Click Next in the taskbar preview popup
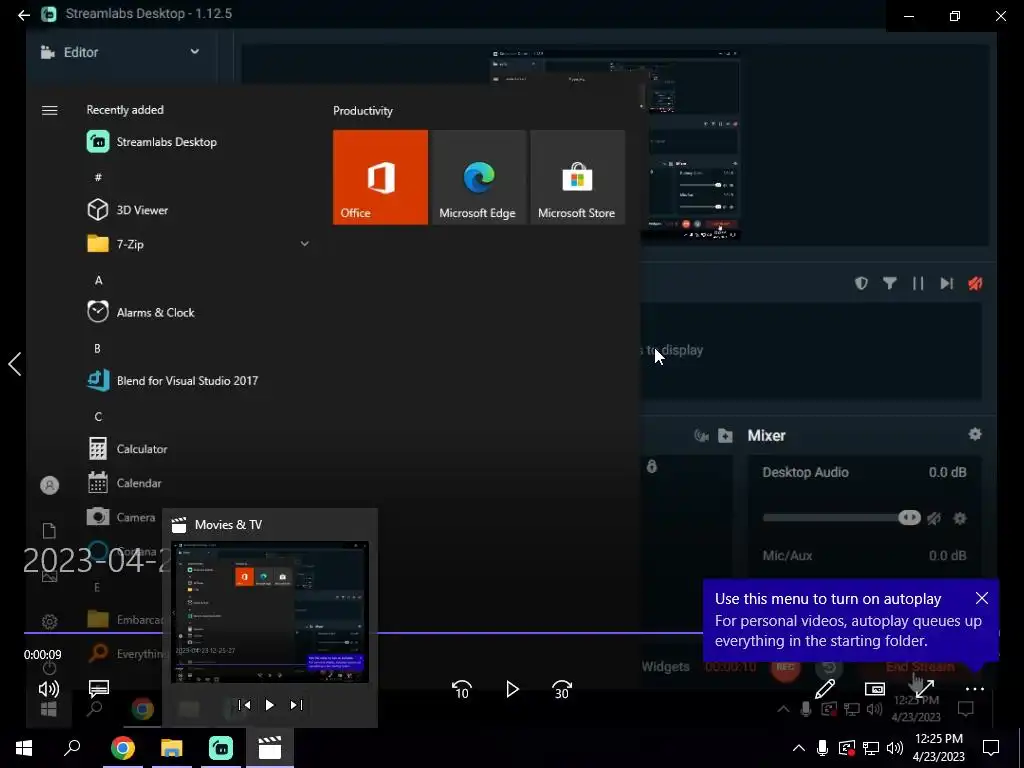Screen dimensions: 1024x768 (x=296, y=705)
